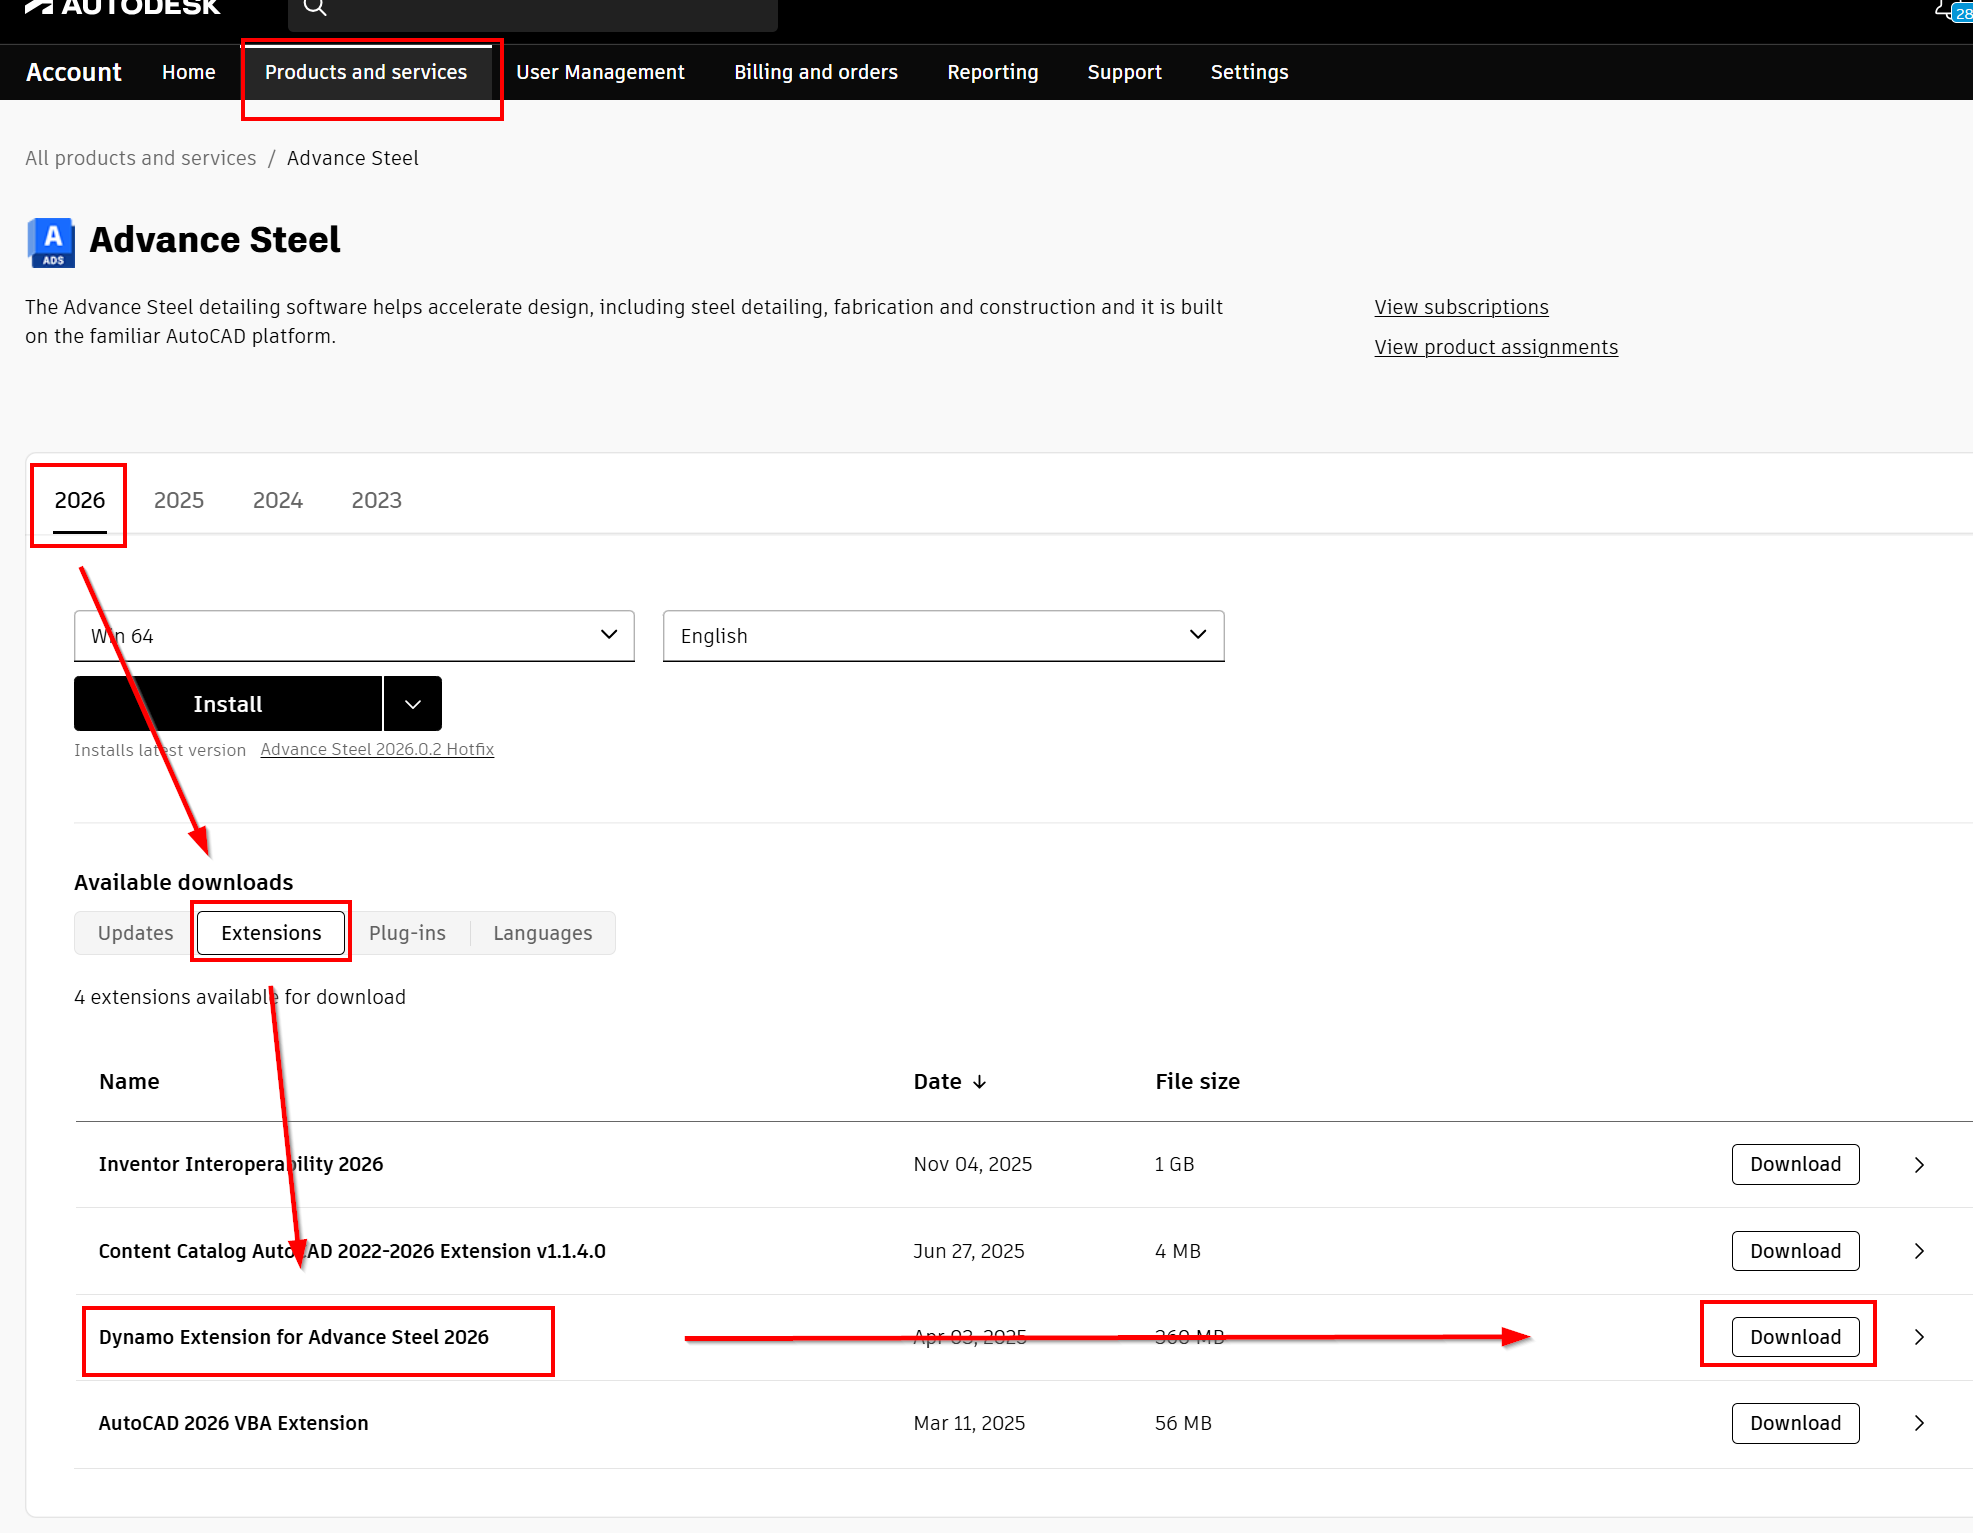Viewport: 1973px width, 1533px height.
Task: Open the Win 64 platform dropdown
Action: click(x=354, y=636)
